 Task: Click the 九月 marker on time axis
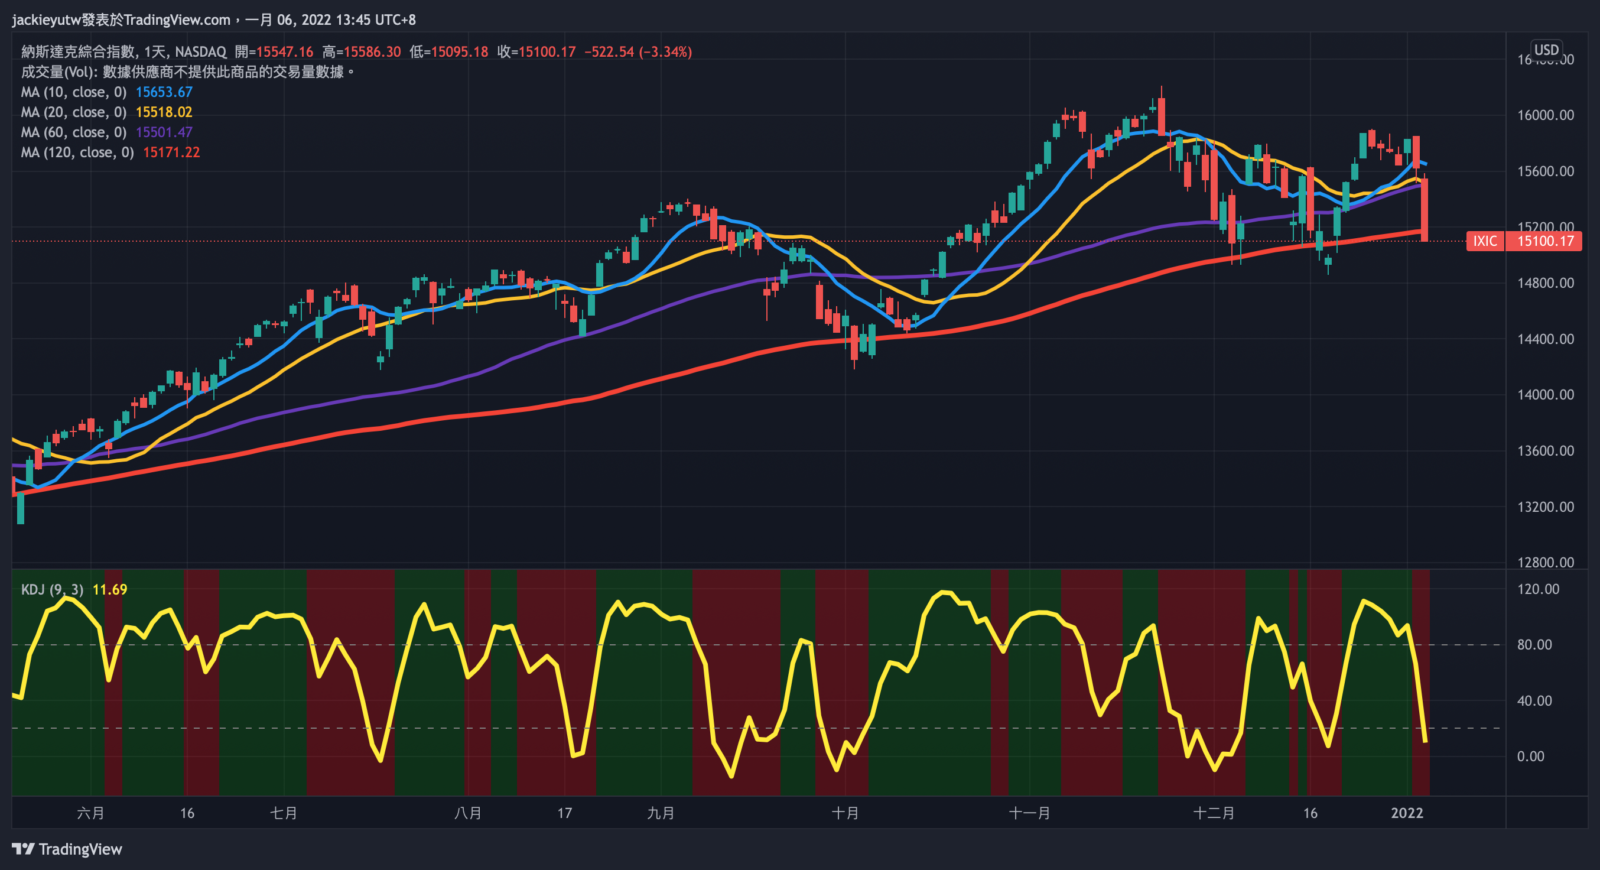661,813
